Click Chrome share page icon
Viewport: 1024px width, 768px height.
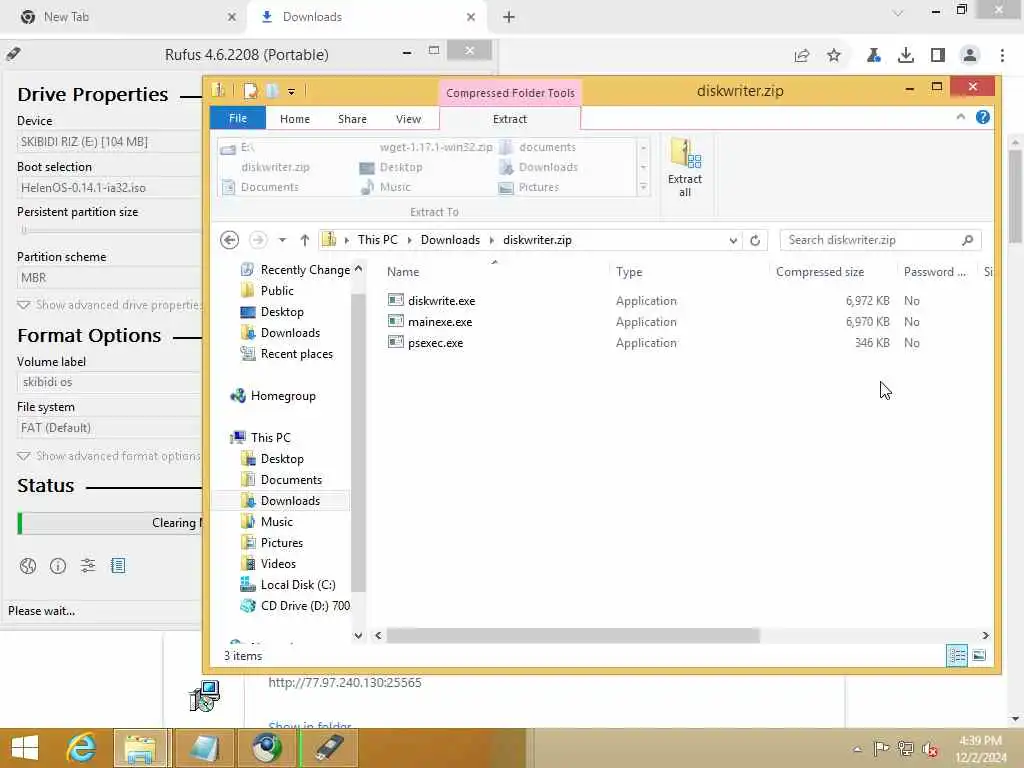coord(802,56)
